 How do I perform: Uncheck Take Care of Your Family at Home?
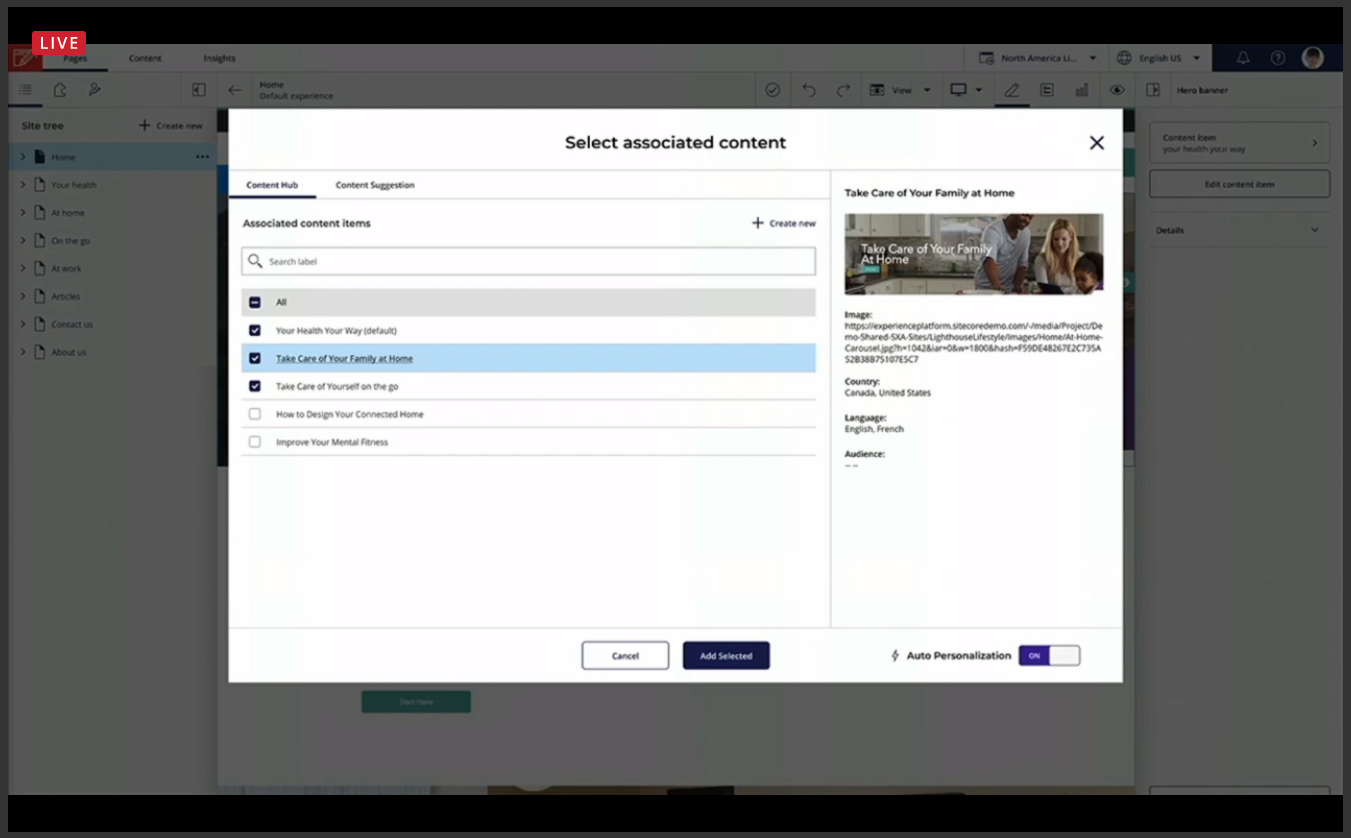pos(255,358)
